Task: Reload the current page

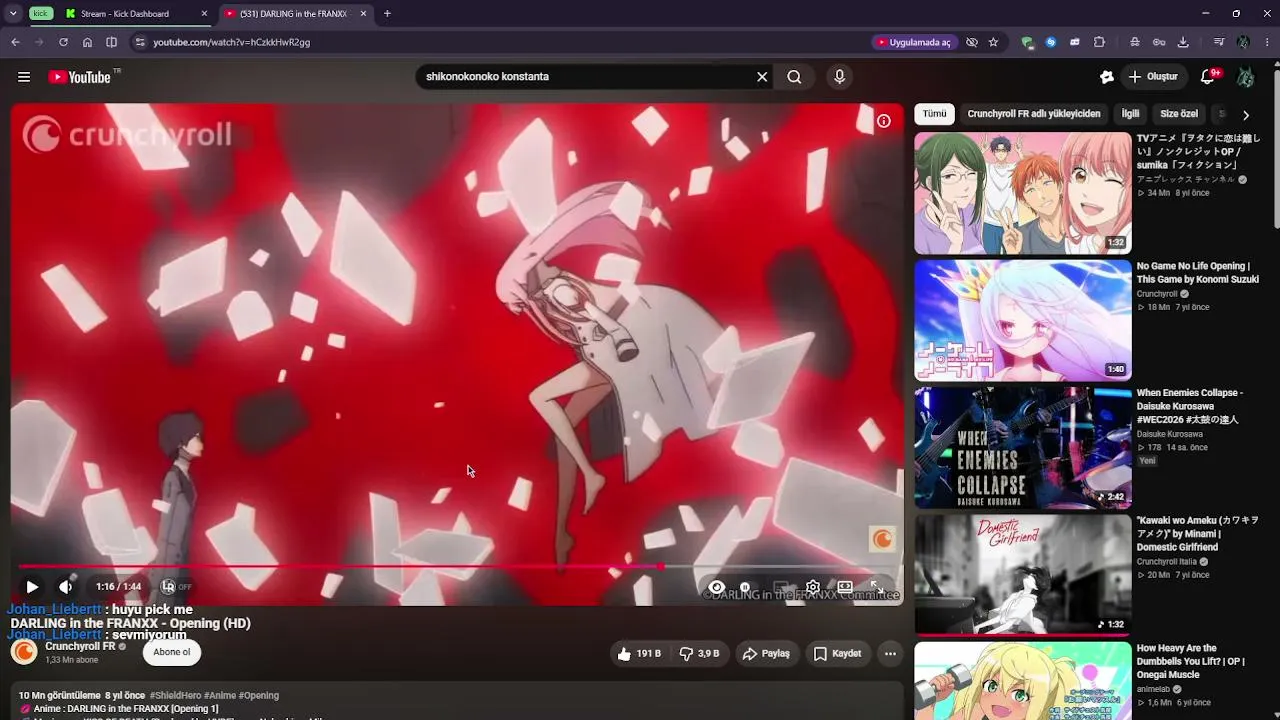Action: [63, 42]
